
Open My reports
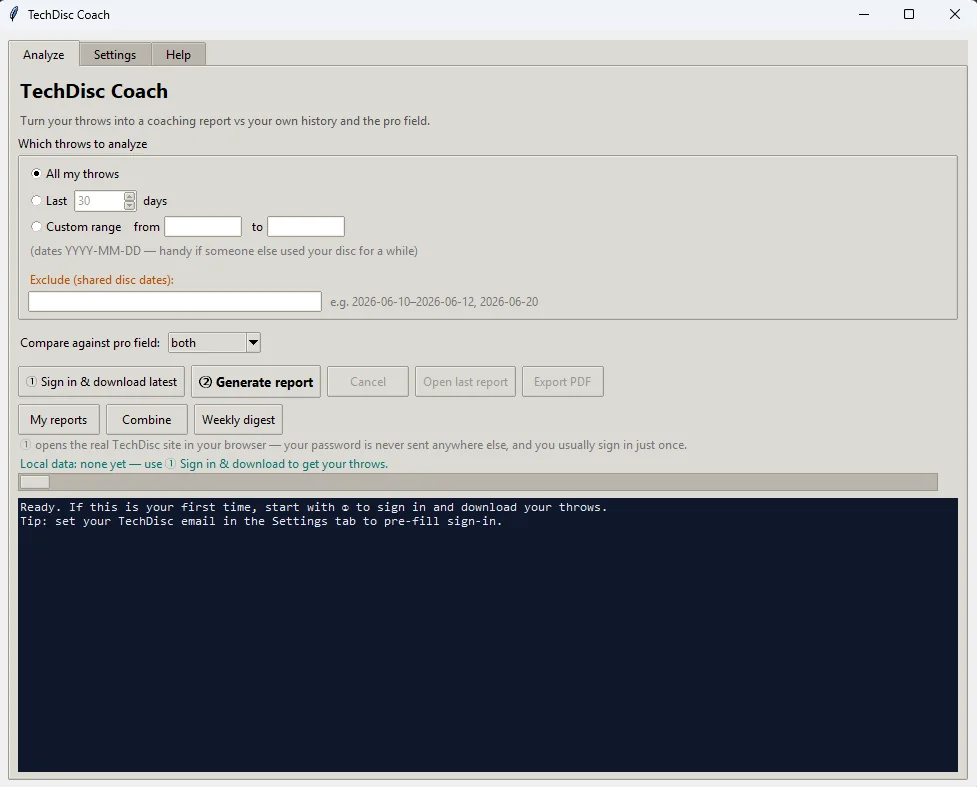click(59, 419)
